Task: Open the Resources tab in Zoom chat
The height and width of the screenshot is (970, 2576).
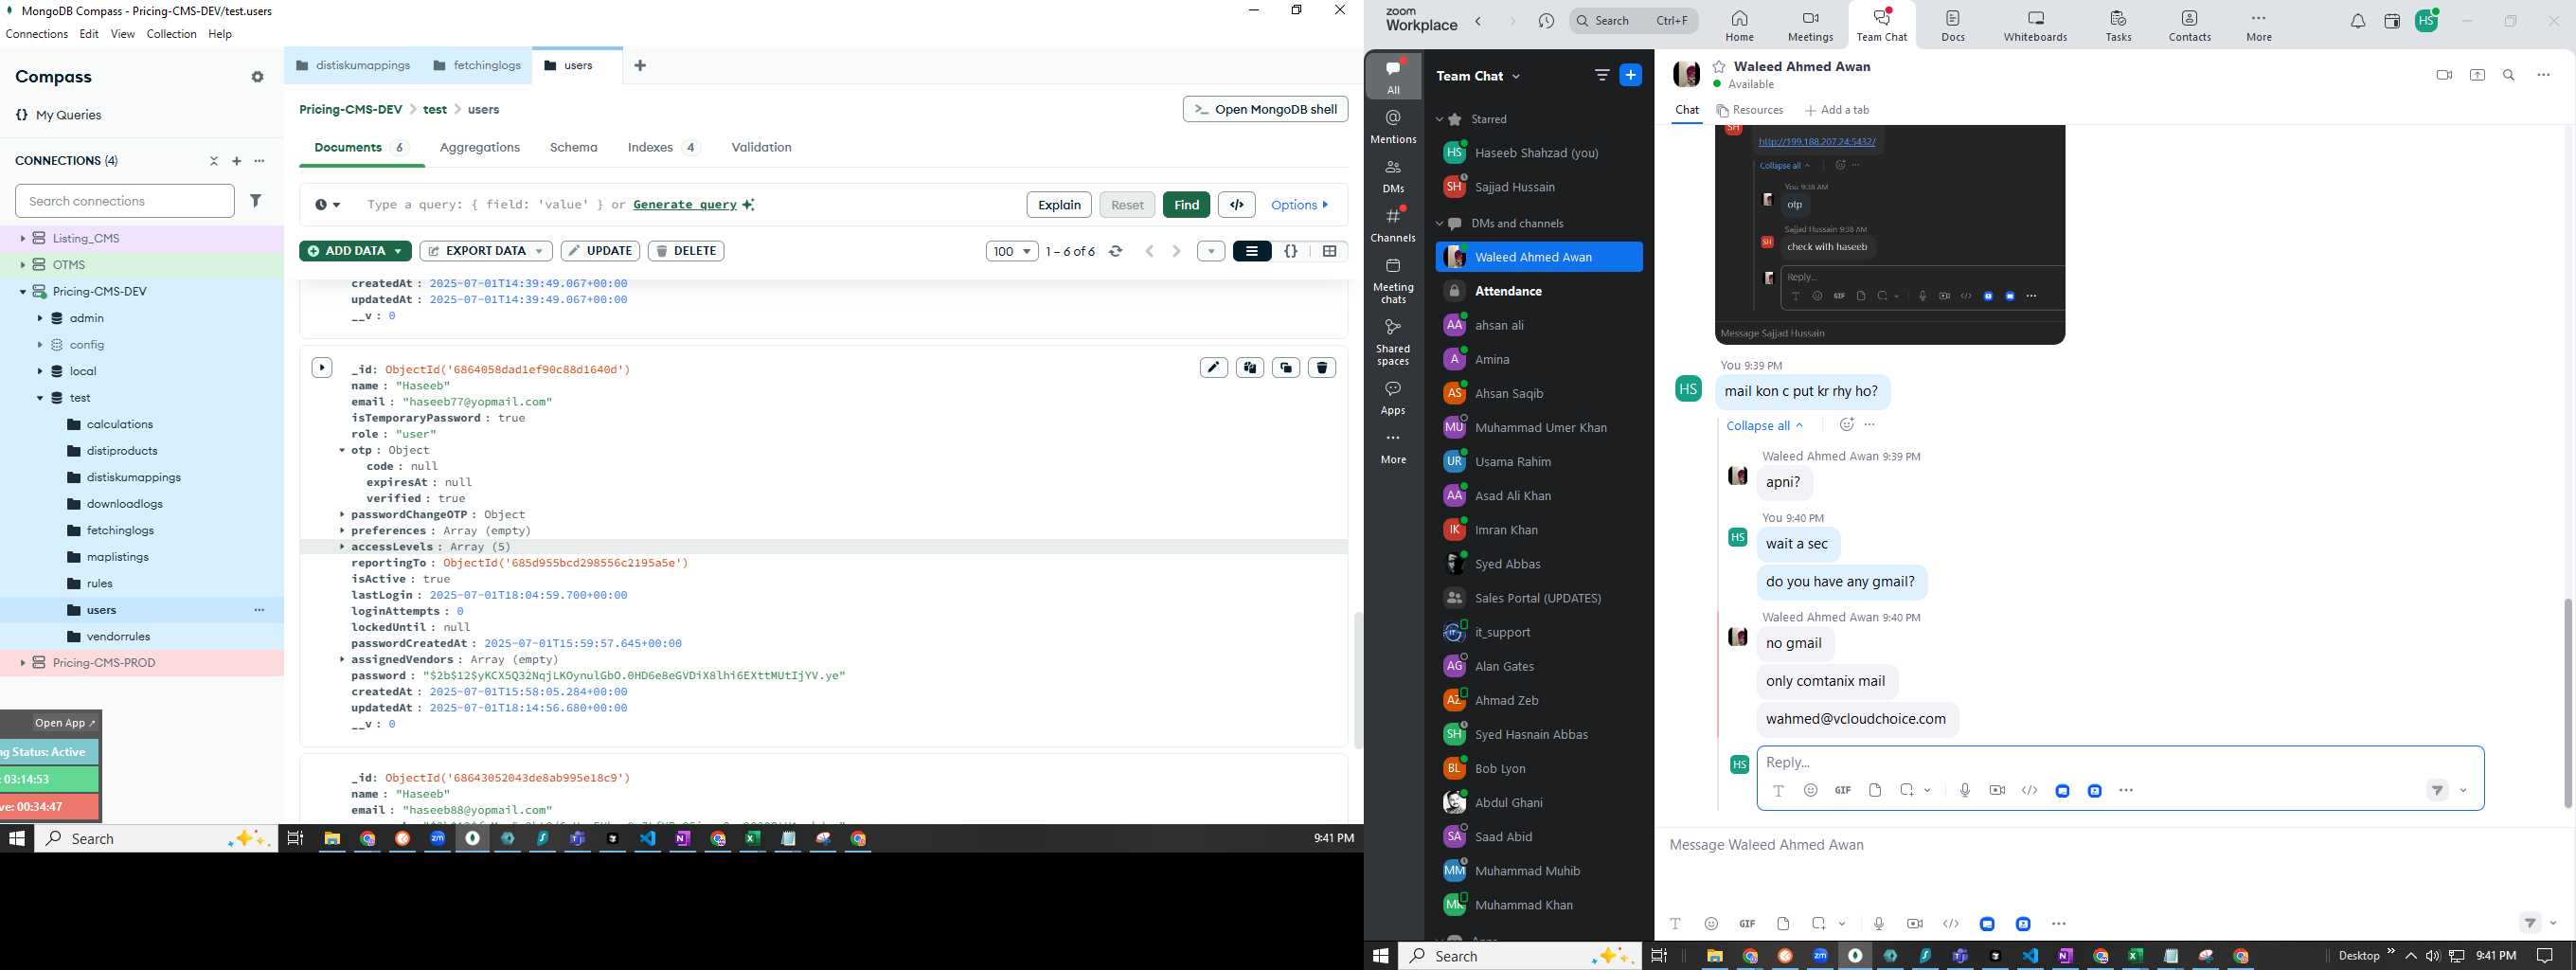Action: pos(1750,111)
